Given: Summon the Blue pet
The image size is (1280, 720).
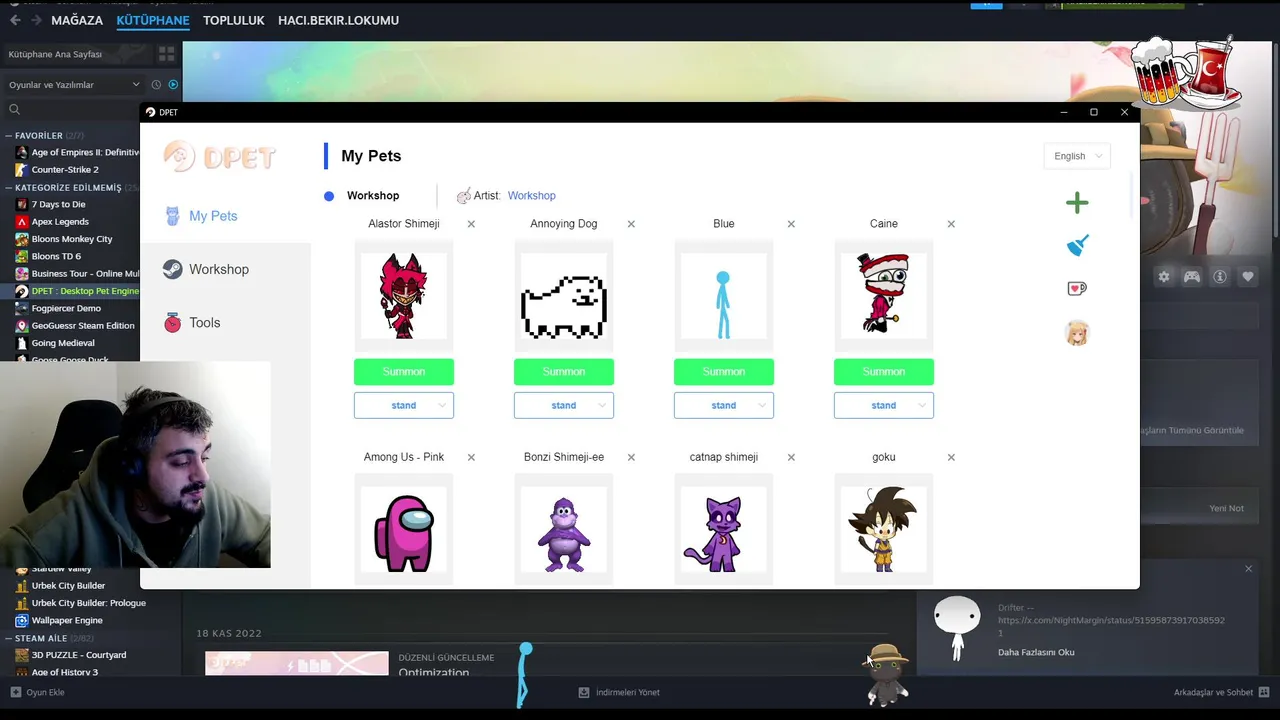Looking at the screenshot, I should 724,372.
